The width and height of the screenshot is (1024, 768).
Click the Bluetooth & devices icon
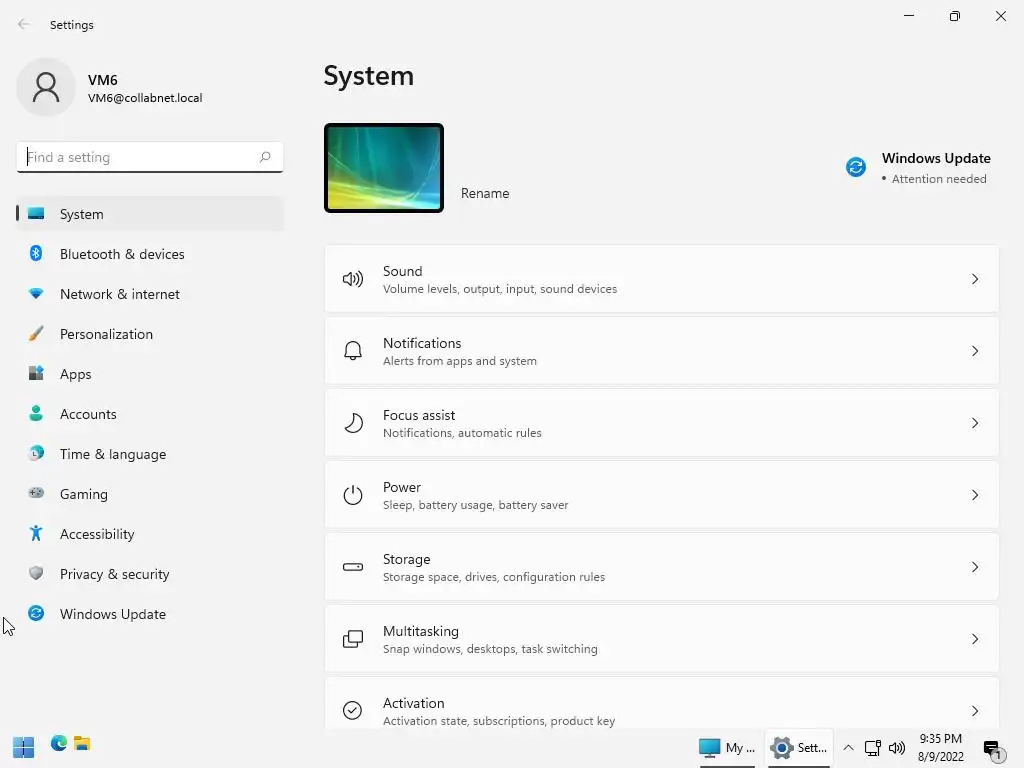[36, 253]
